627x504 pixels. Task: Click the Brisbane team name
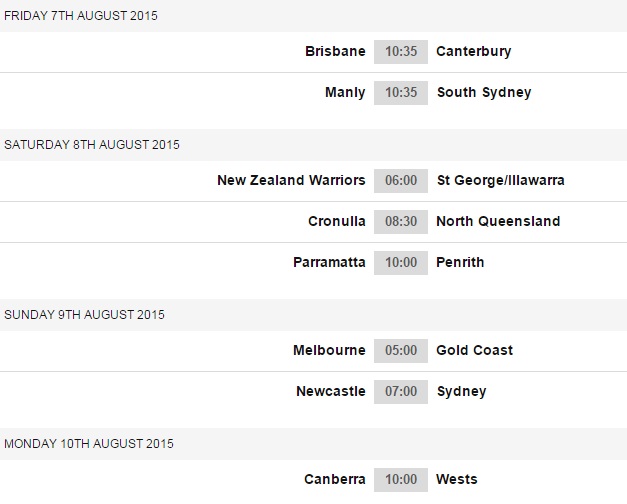pyautogui.click(x=335, y=51)
